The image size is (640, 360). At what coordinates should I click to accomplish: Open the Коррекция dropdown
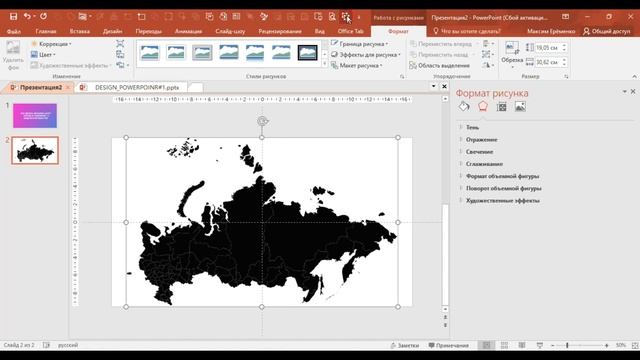pos(51,44)
